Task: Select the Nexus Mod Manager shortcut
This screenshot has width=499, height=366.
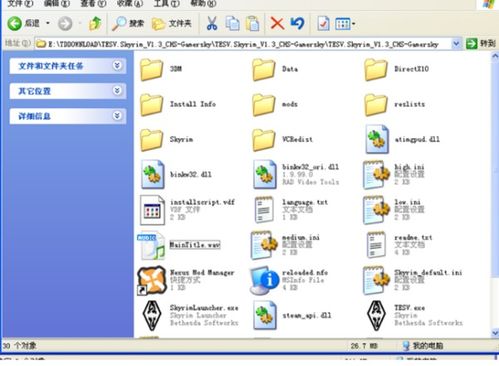Action: (x=186, y=280)
